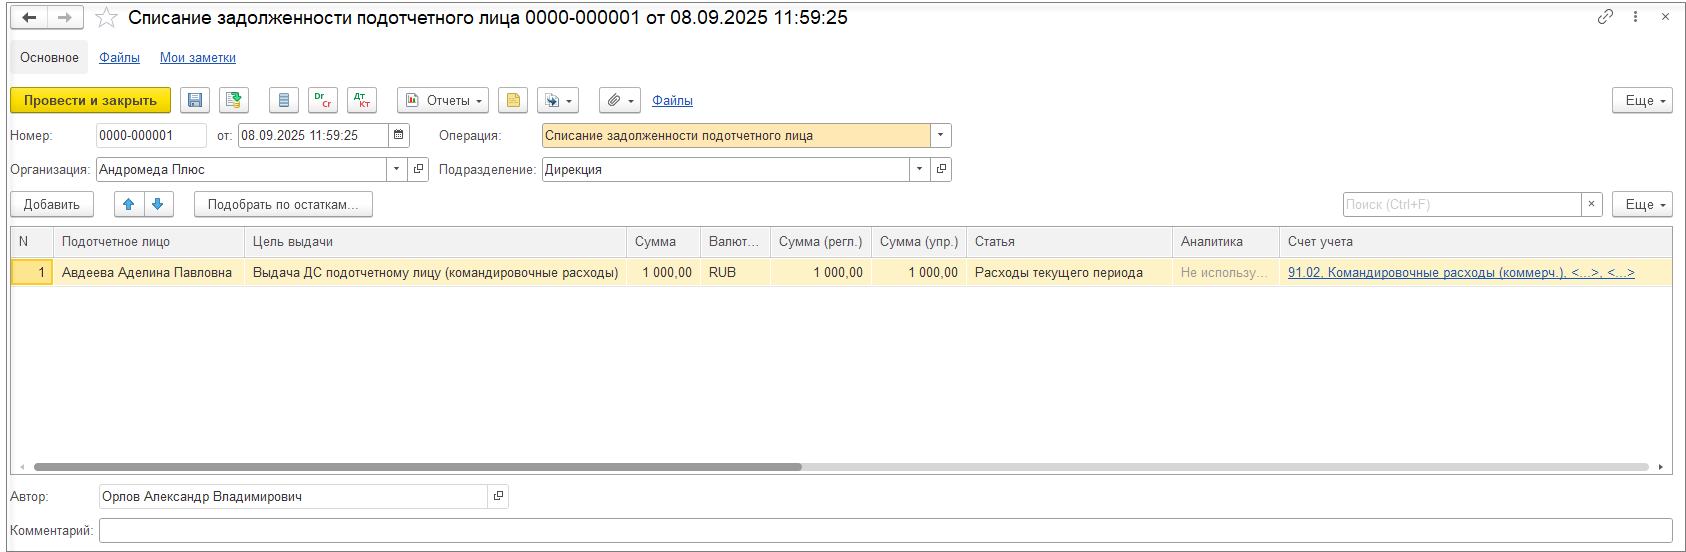
Task: Open the top Еще menu button
Action: pyautogui.click(x=1642, y=100)
